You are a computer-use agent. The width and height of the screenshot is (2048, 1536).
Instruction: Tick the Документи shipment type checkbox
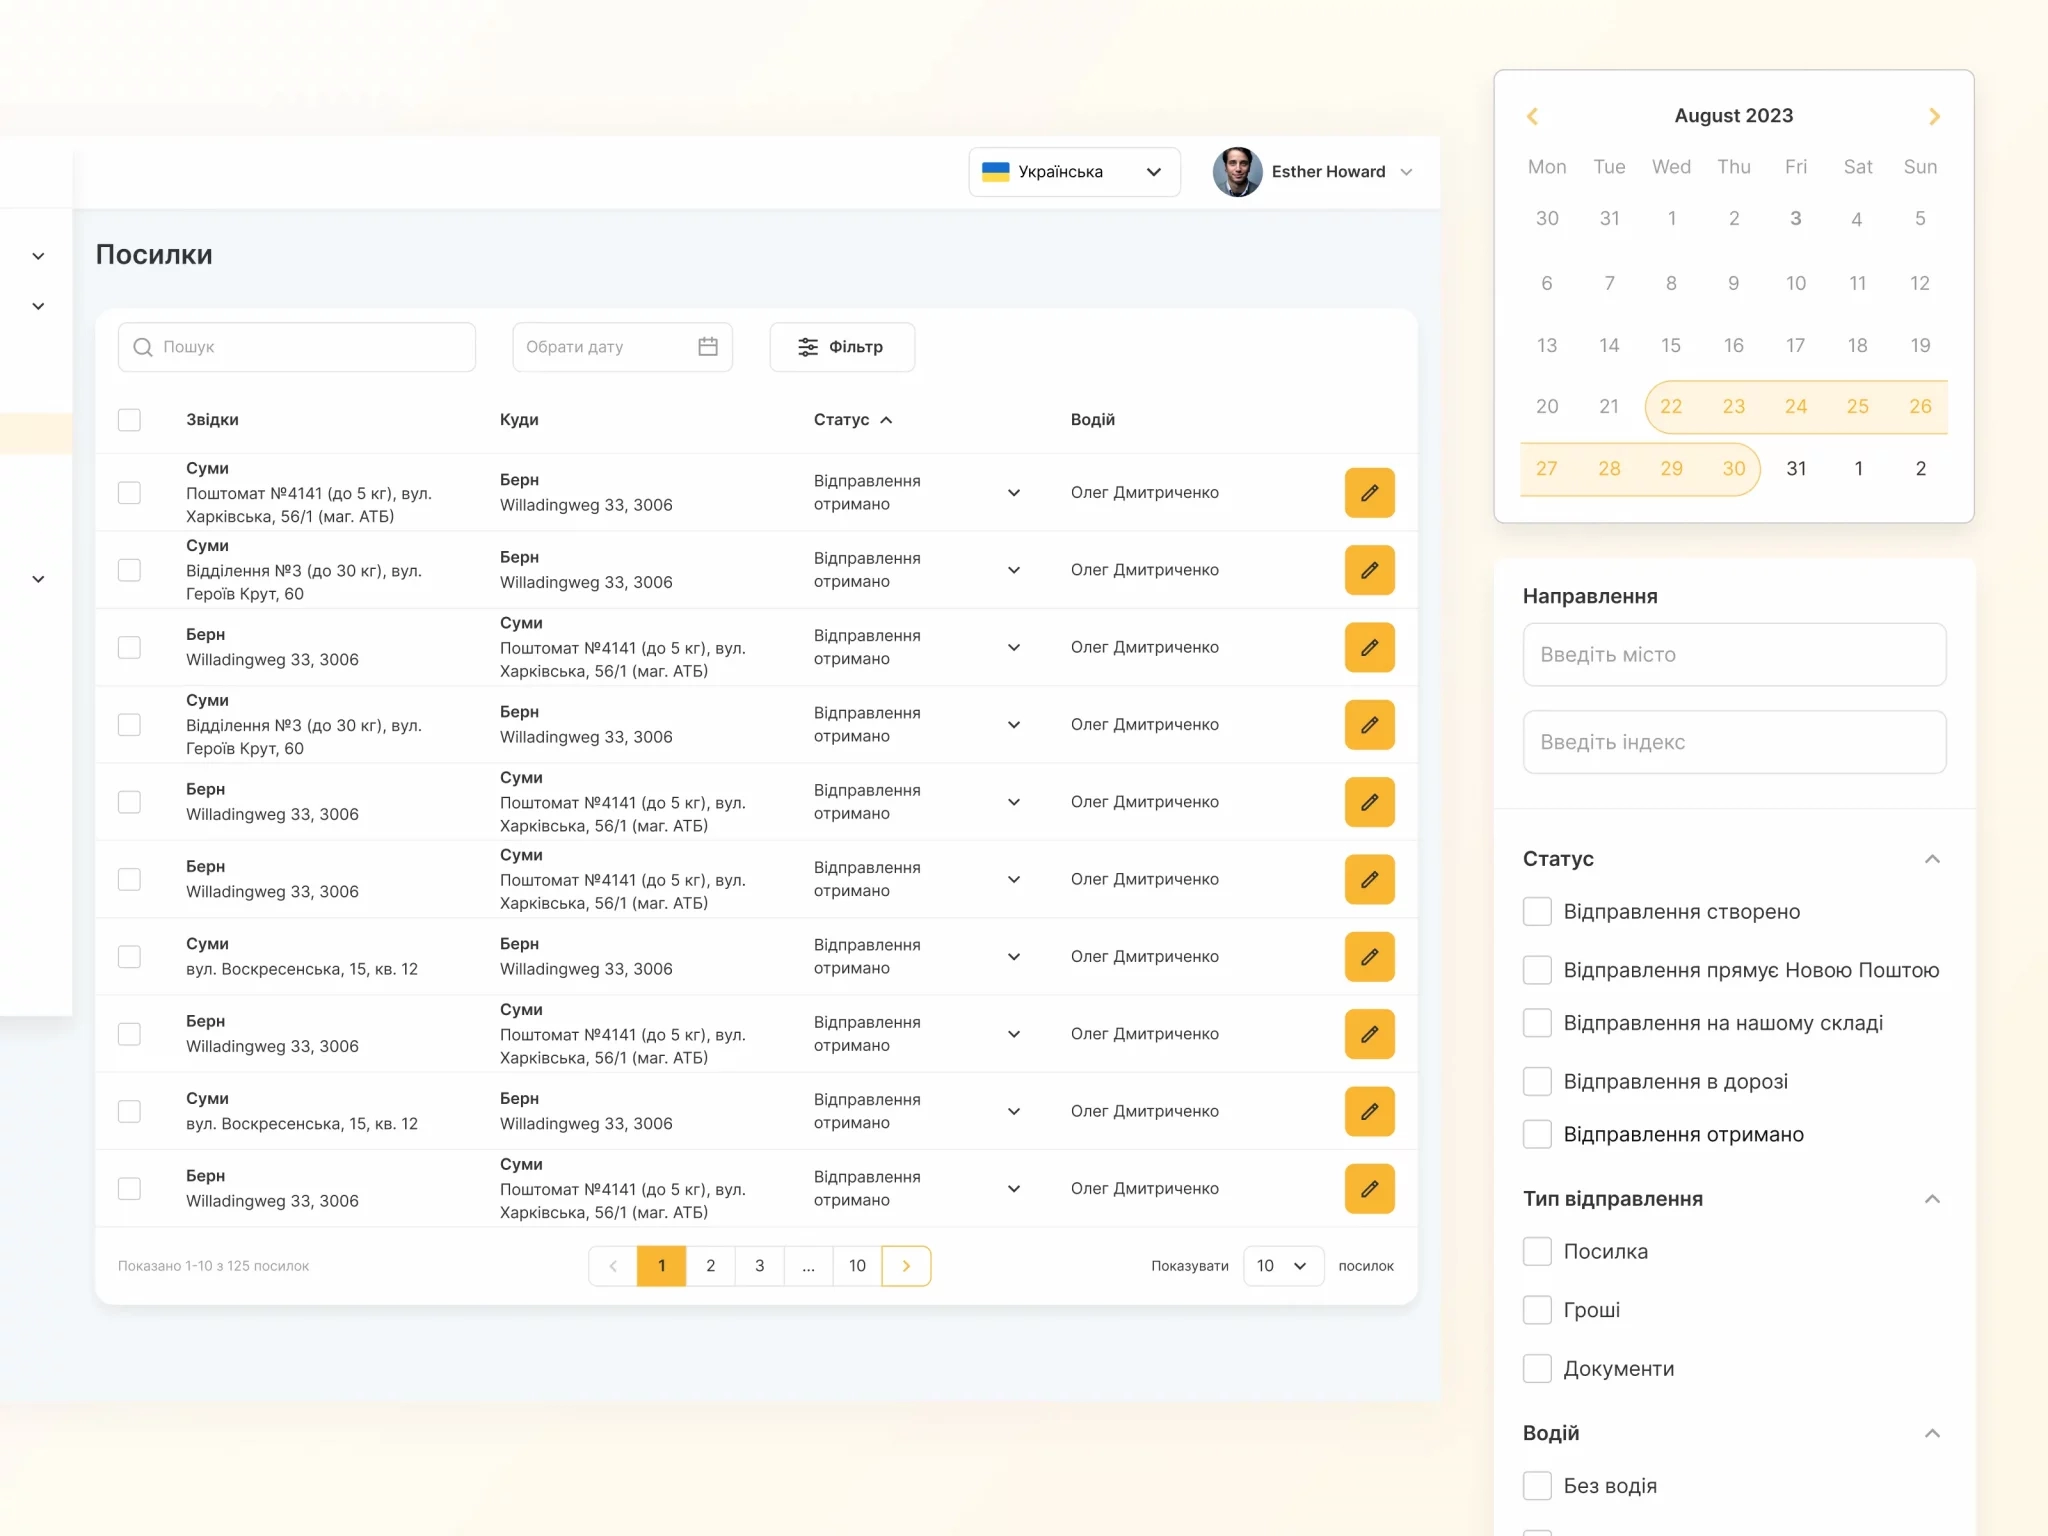pyautogui.click(x=1537, y=1368)
